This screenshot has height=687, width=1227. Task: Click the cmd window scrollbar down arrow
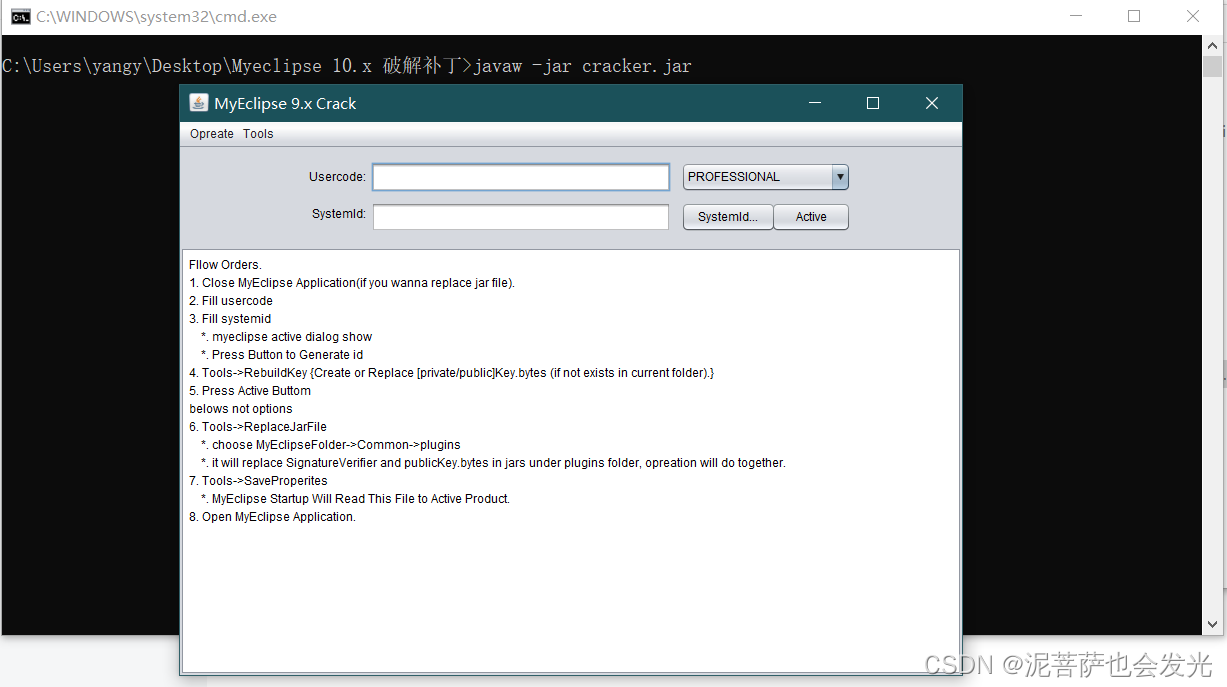(x=1213, y=624)
